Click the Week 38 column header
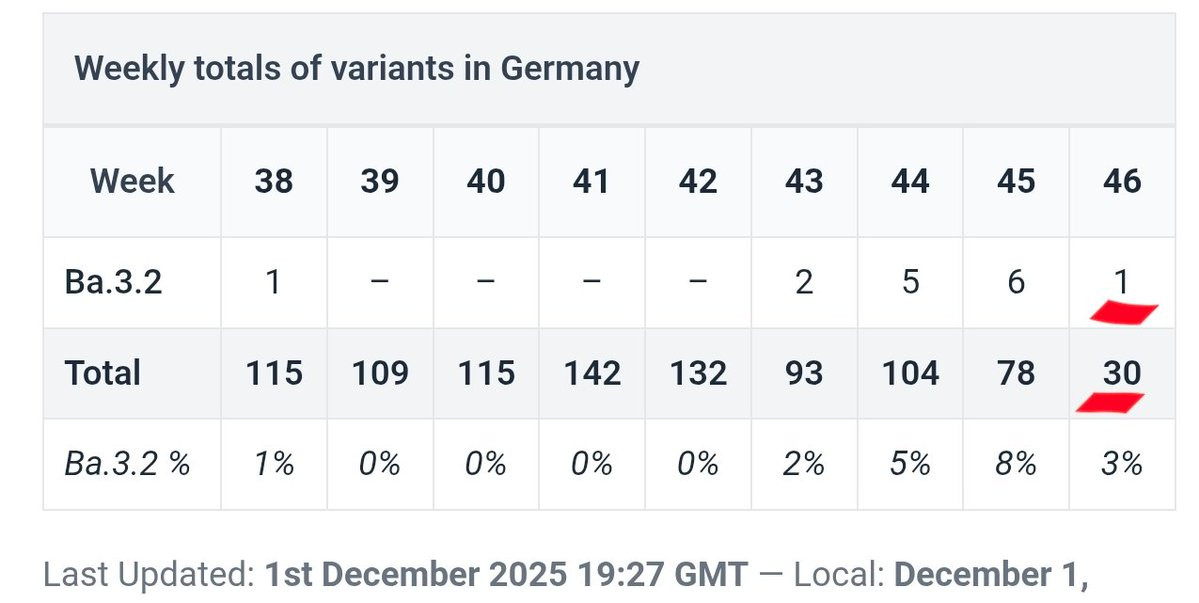The height and width of the screenshot is (603, 1199). 274,181
